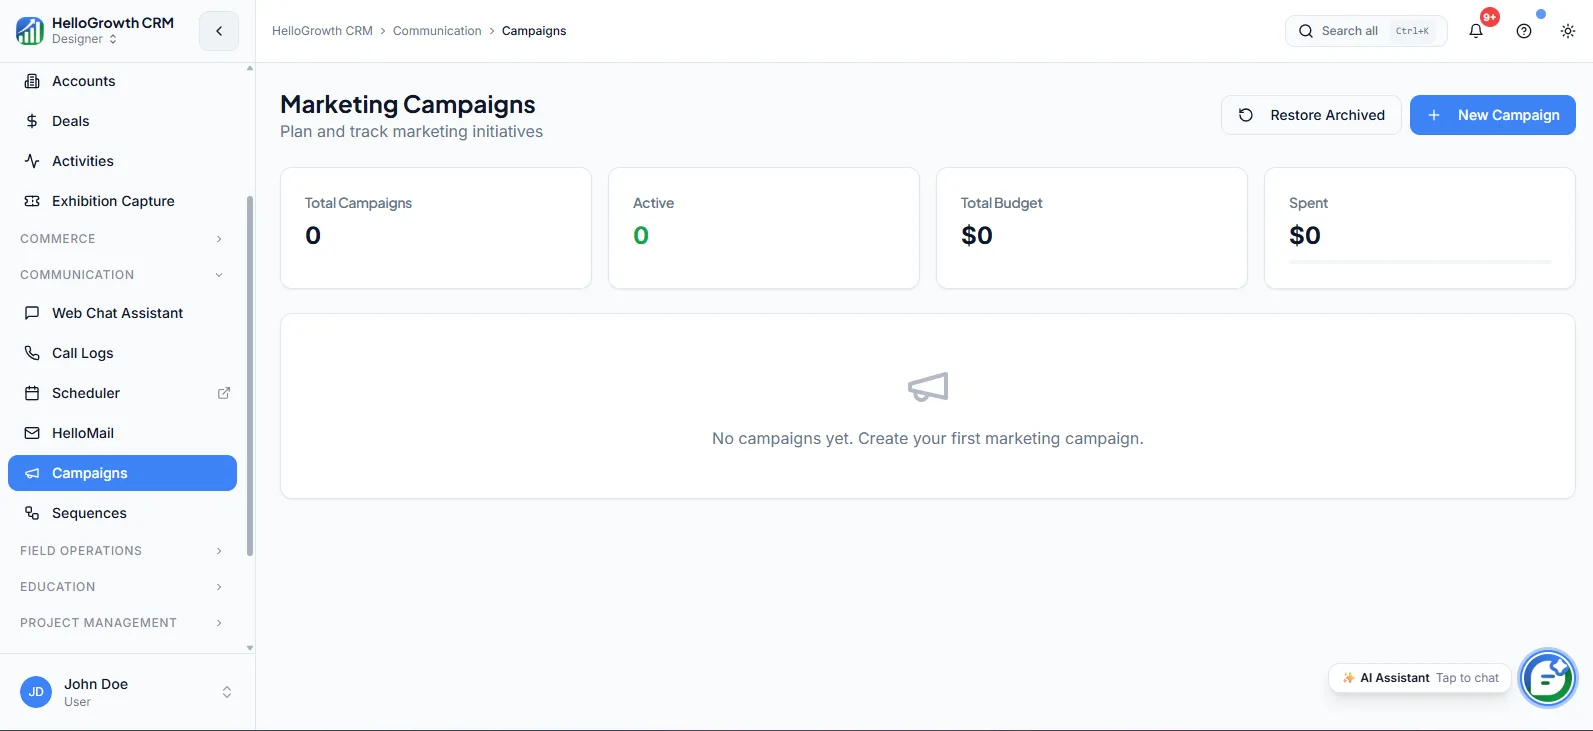Click the Spent budget progress bar

(1420, 262)
